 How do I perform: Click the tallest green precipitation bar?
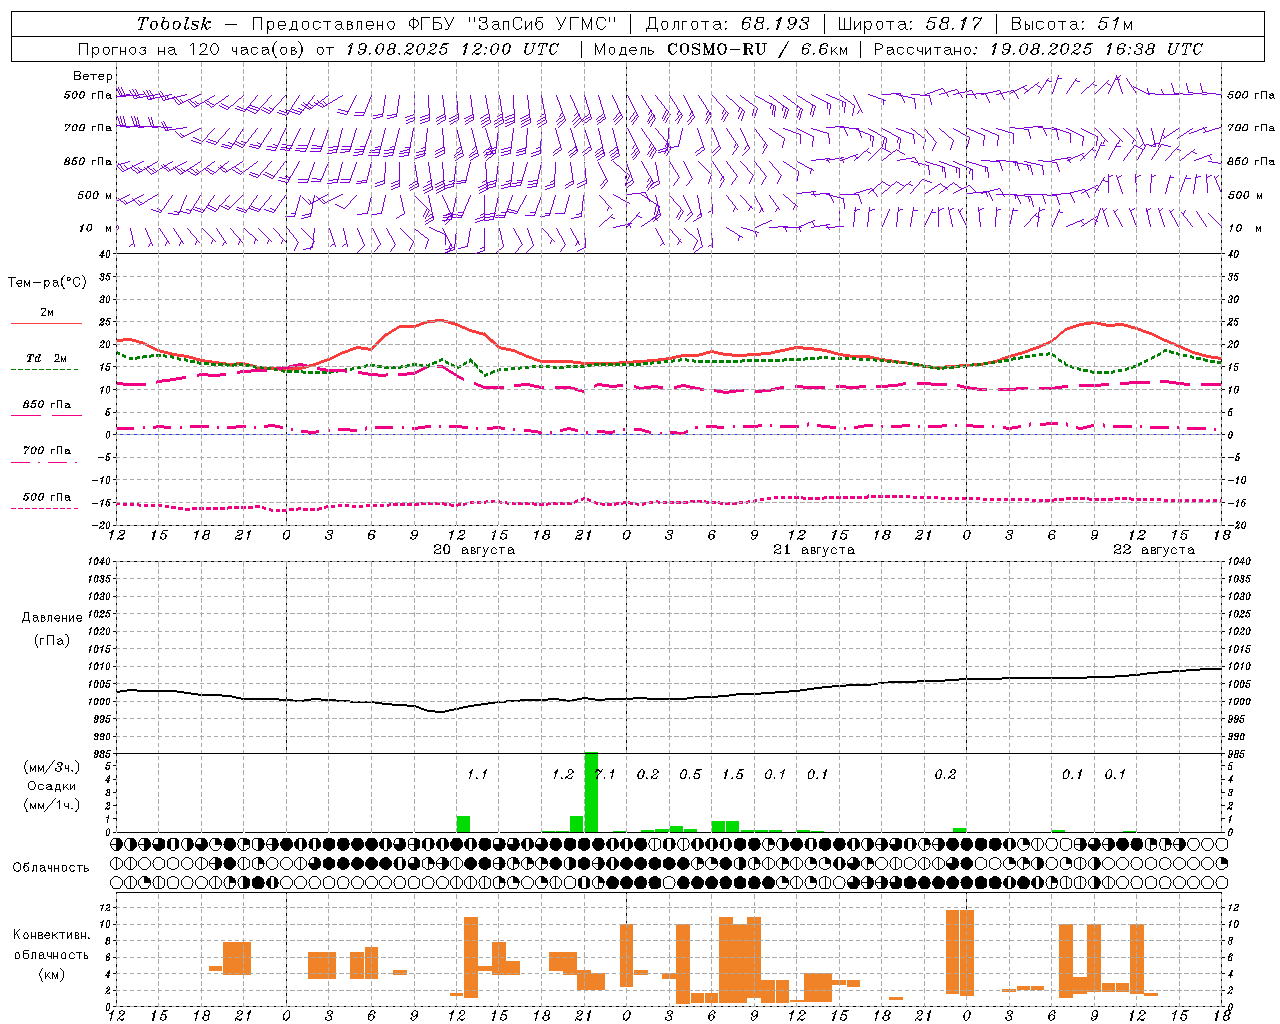[x=591, y=792]
